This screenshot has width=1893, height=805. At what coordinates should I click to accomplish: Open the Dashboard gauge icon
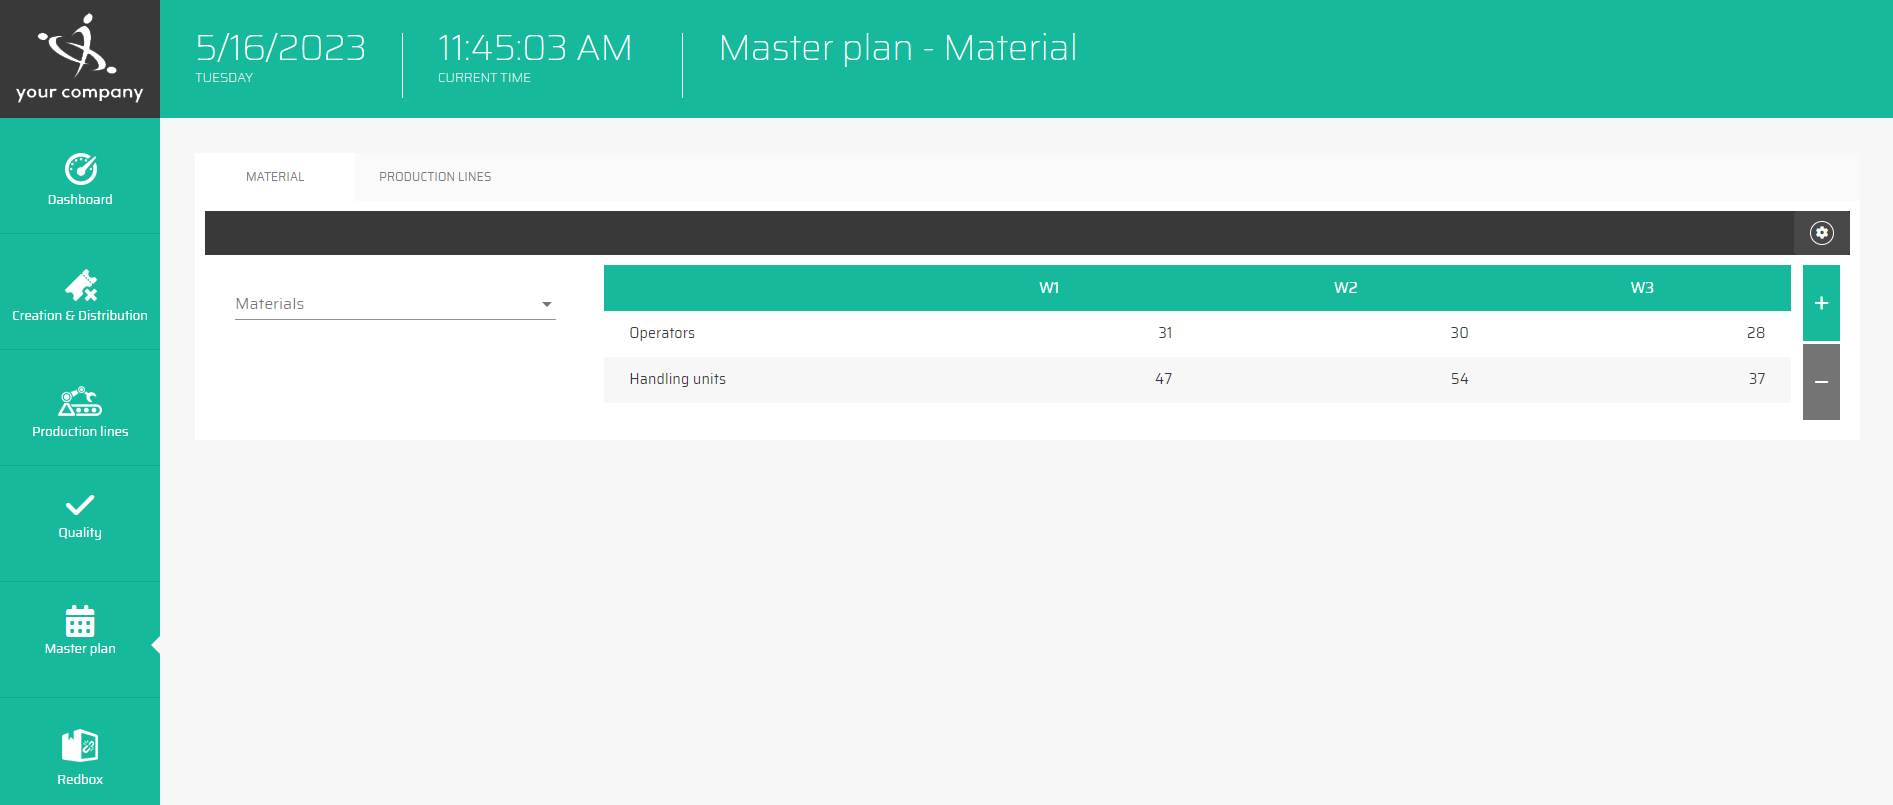pyautogui.click(x=80, y=169)
